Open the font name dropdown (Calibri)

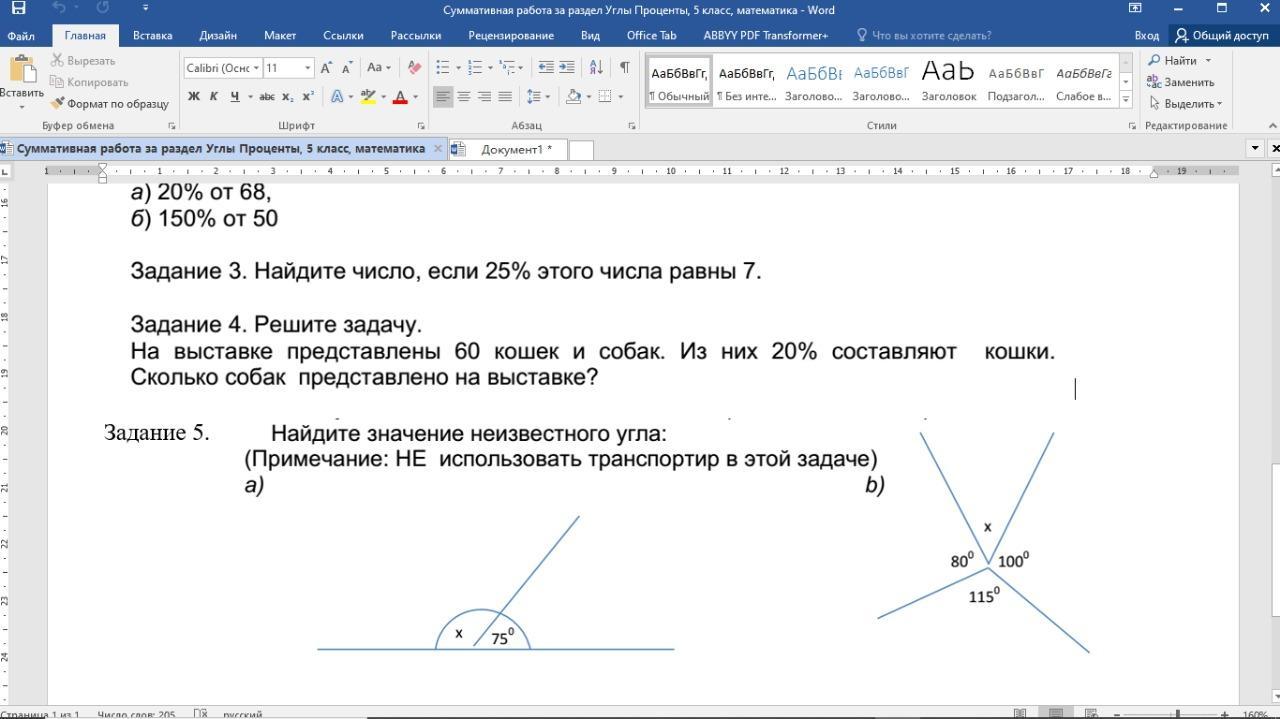coord(256,68)
